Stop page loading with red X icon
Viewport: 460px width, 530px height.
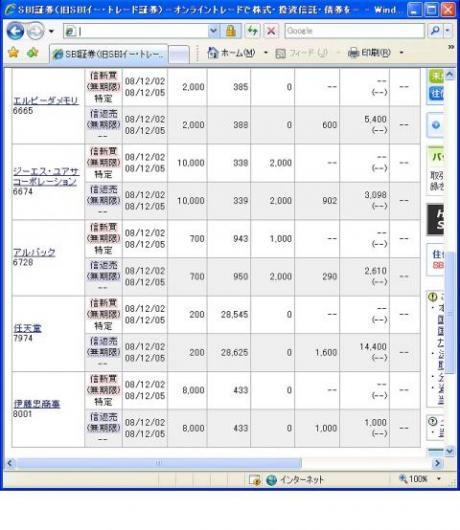[x=271, y=31]
